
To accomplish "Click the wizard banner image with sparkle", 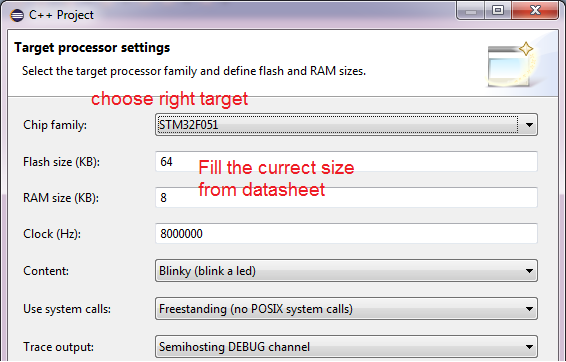I will [511, 65].
